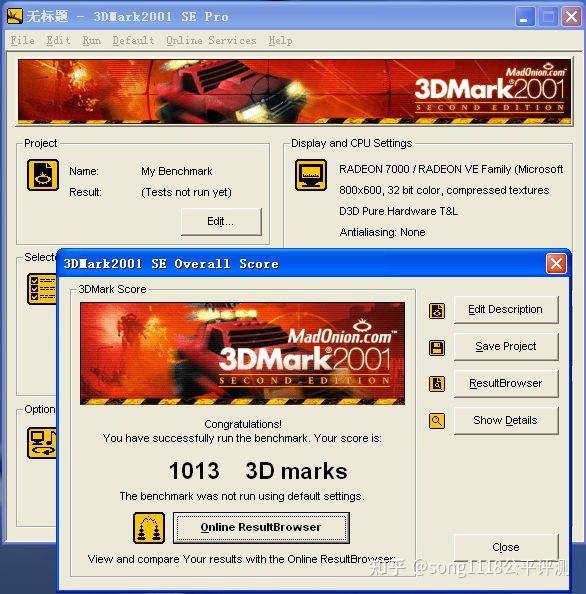
Task: Open the Help menu
Action: (x=280, y=40)
